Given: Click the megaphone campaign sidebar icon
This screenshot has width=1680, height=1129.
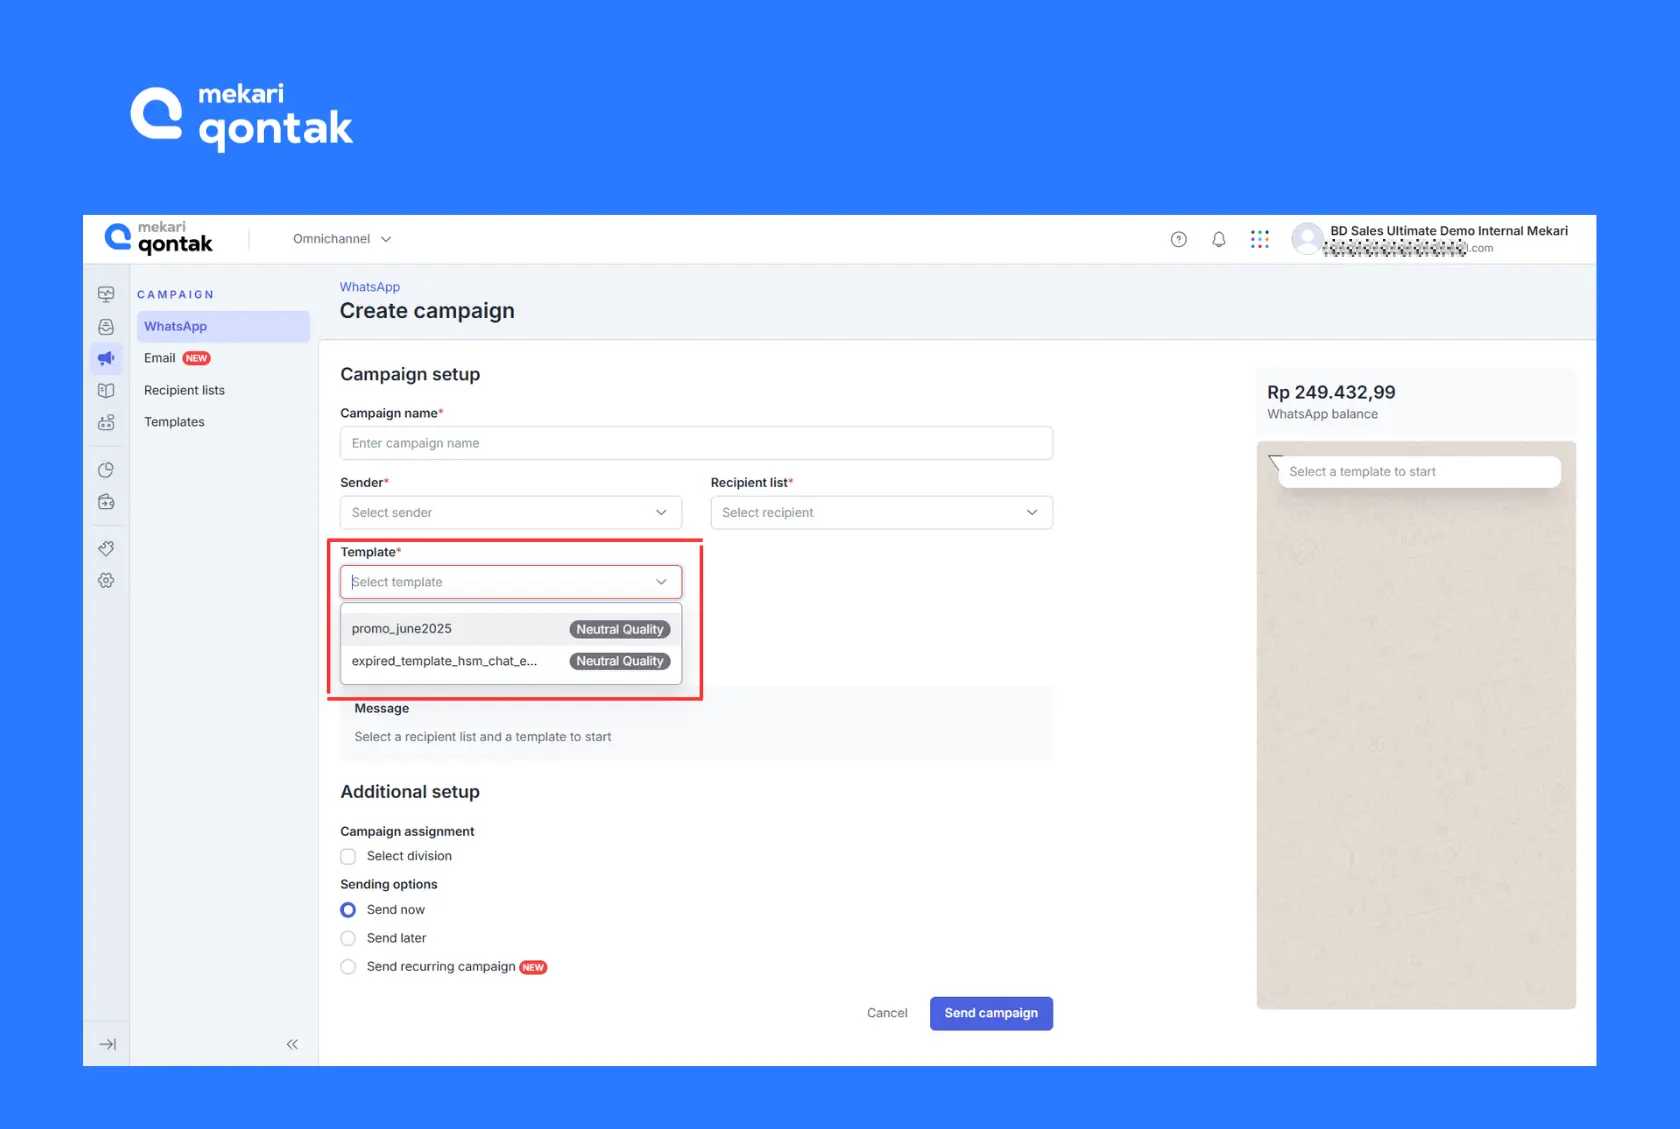Looking at the screenshot, I should click(x=106, y=358).
